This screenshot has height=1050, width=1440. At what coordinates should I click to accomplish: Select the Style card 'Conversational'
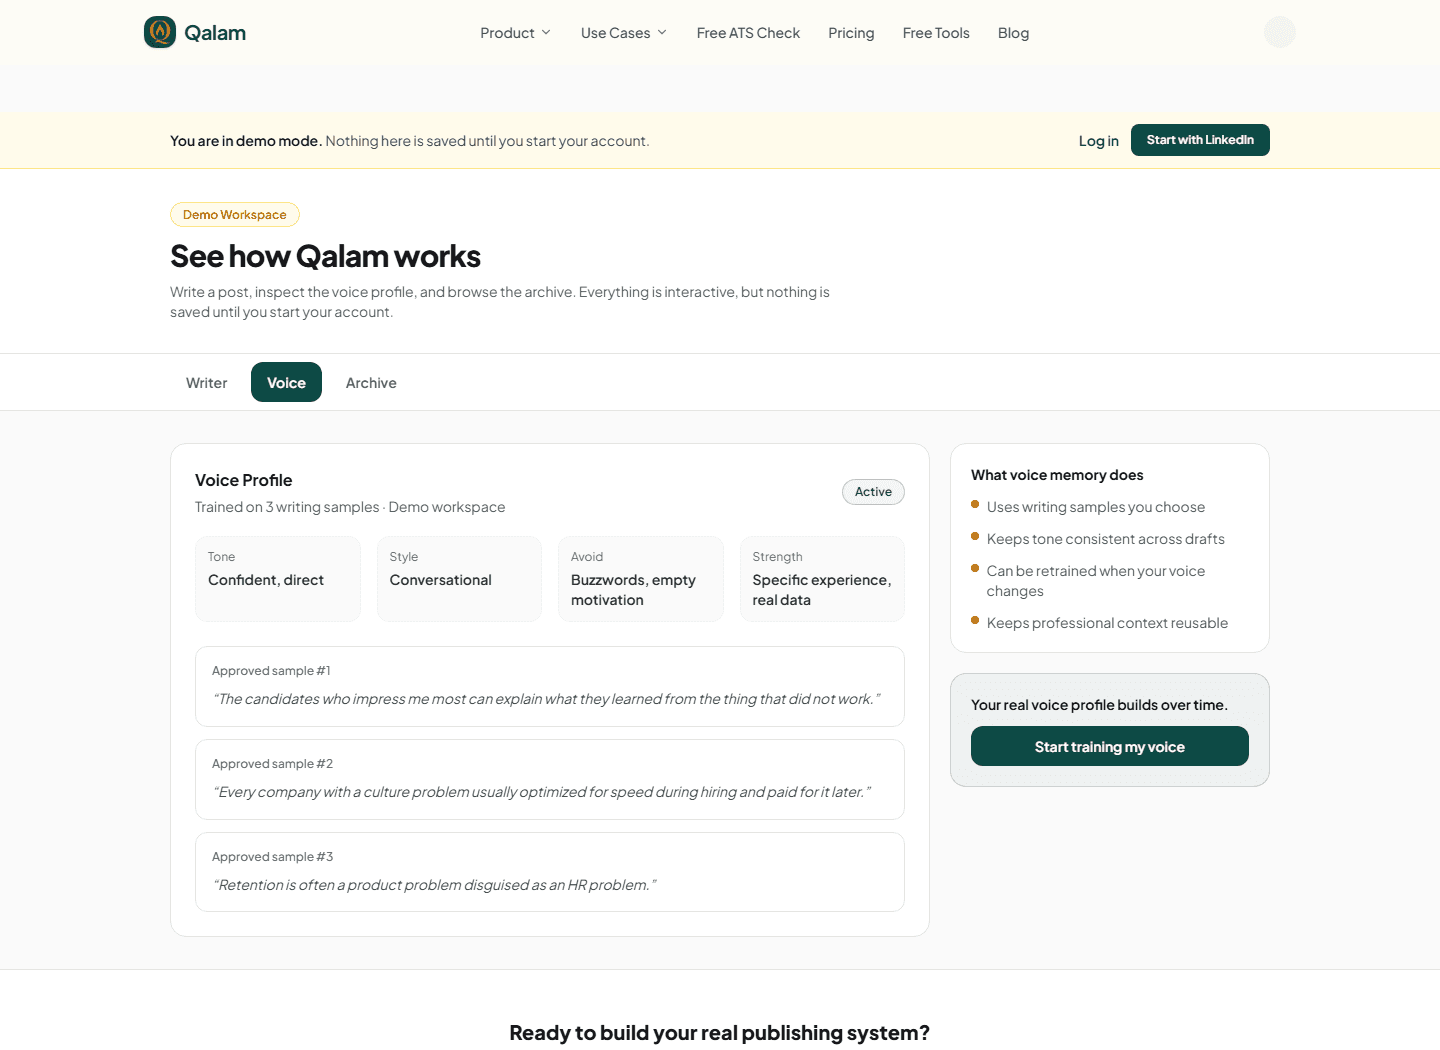(459, 579)
